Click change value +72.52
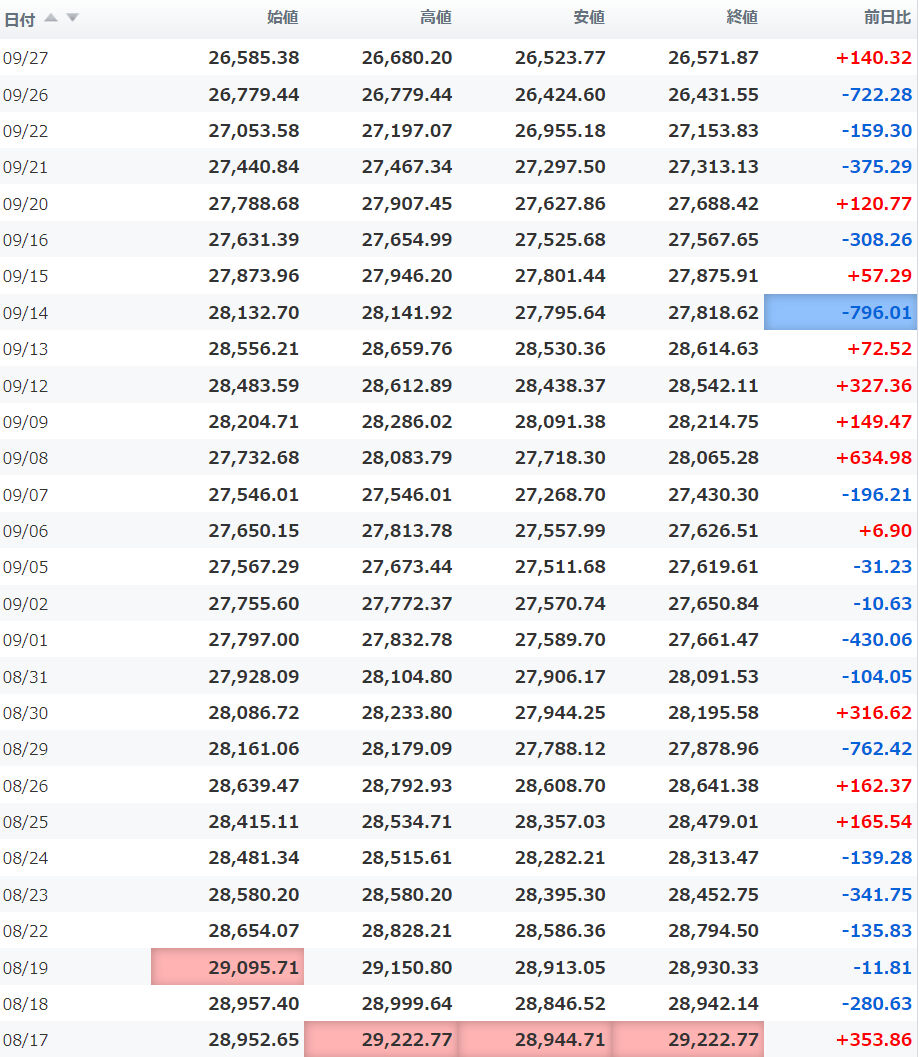The width and height of the screenshot is (919, 1057). [x=880, y=349]
